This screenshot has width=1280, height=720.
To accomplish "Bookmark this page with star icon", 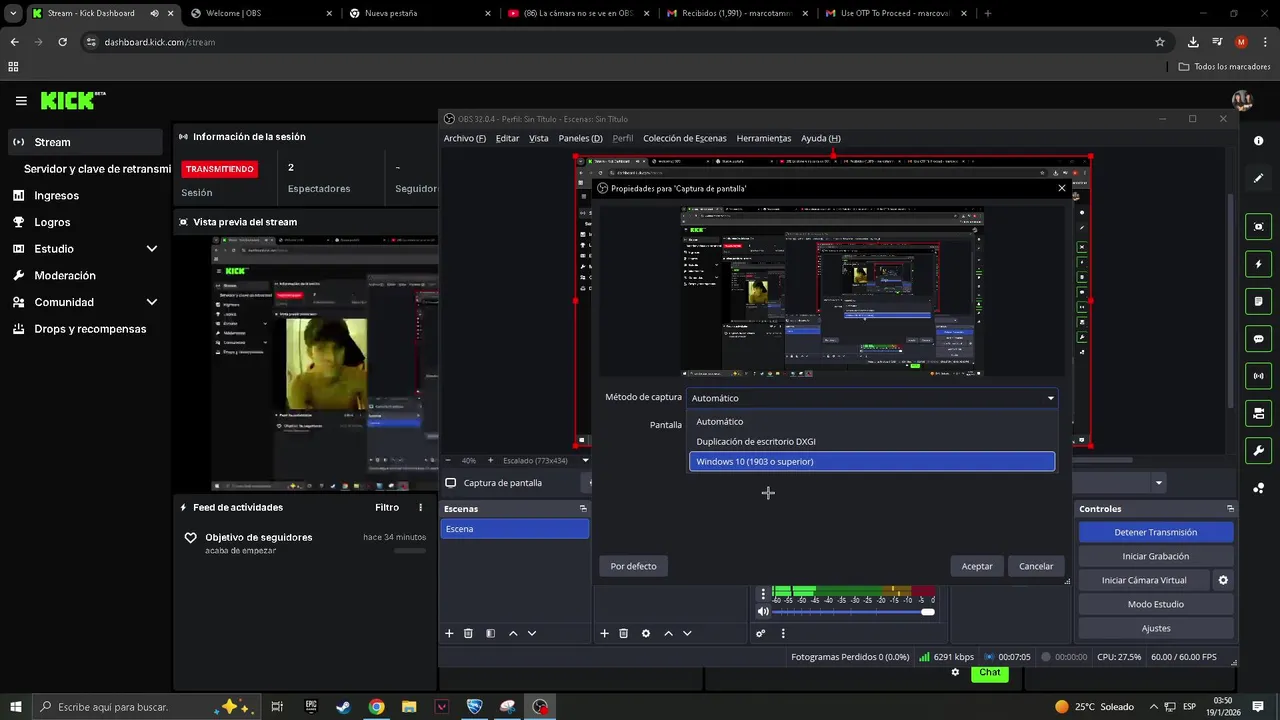I will [1160, 42].
